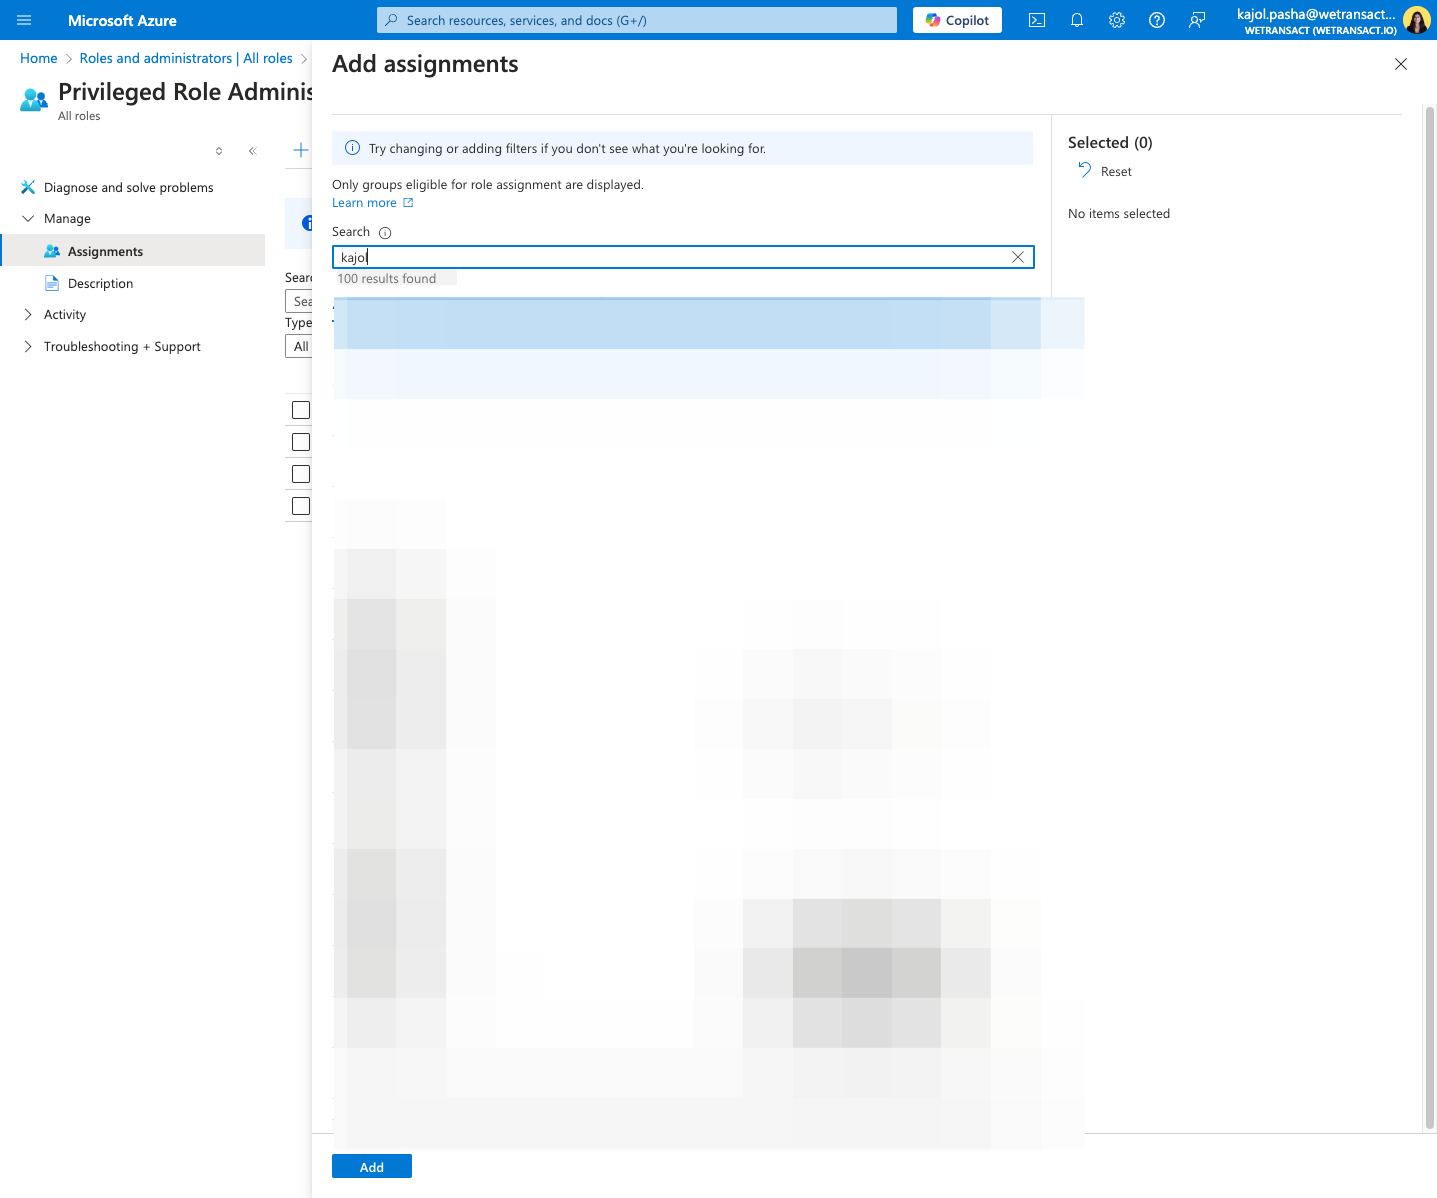The image size is (1437, 1198).
Task: Click the info banner circle icon
Action: (x=352, y=148)
